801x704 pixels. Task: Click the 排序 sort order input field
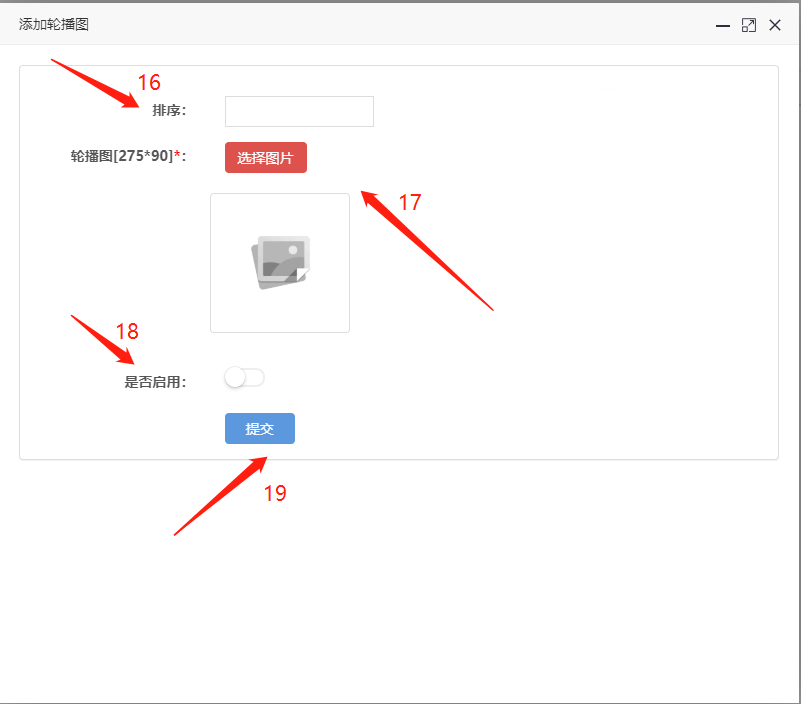tap(299, 111)
